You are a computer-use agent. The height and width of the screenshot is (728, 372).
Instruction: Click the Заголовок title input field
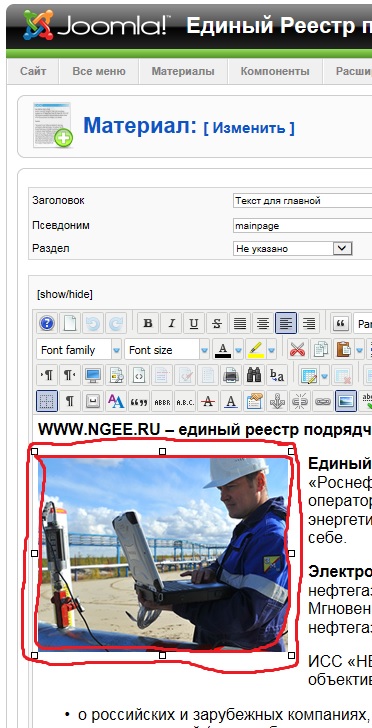[x=303, y=201]
